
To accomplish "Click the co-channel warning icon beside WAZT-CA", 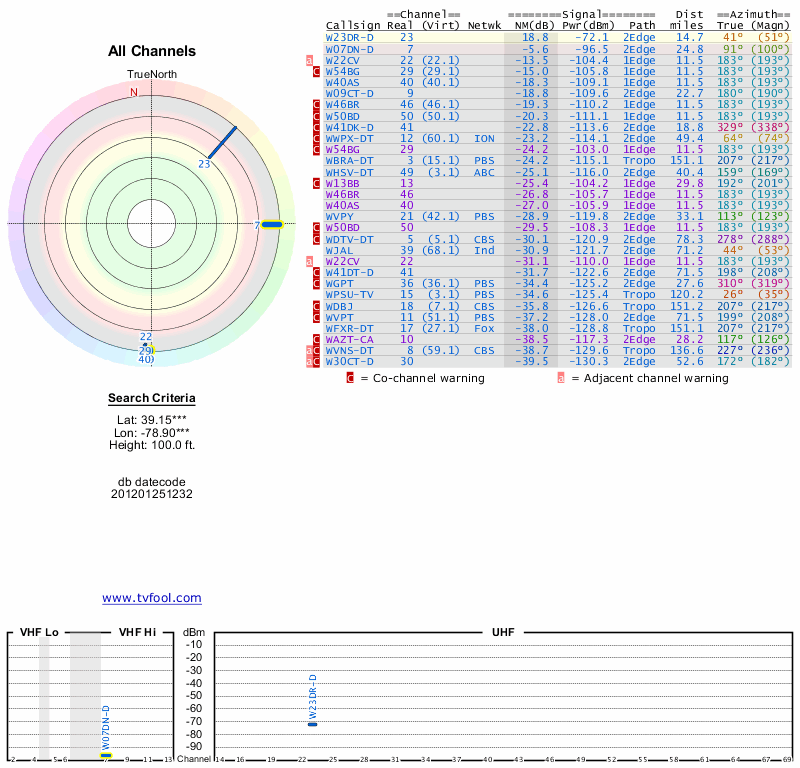I will (x=317, y=340).
